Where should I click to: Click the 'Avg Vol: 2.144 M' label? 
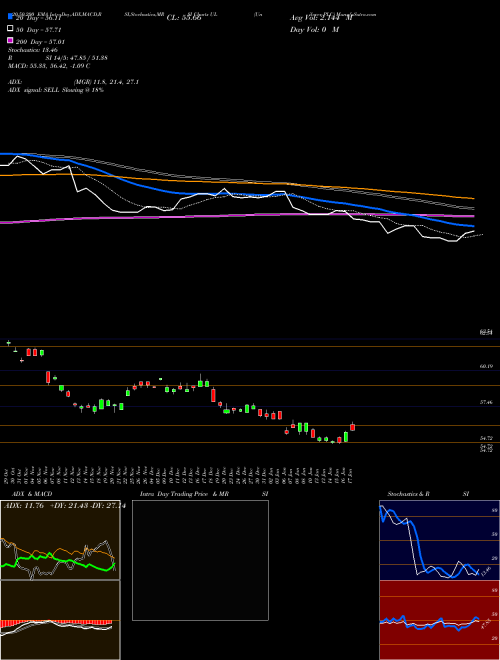pyautogui.click(x=321, y=18)
